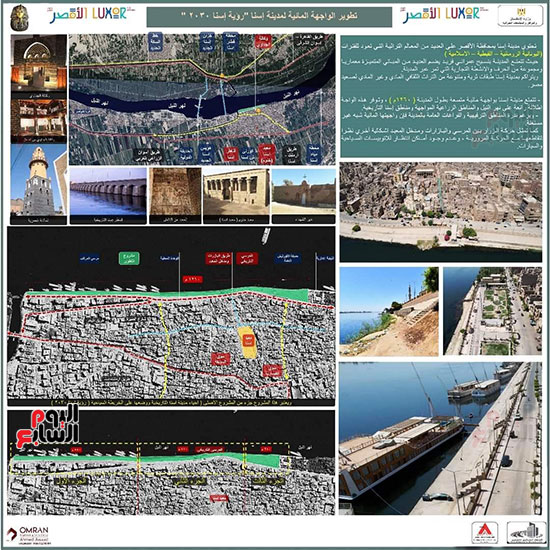Click the red length tag above the green strip in middle map
Image resolution: width=550 pixels, height=550 pixels.
193,280
